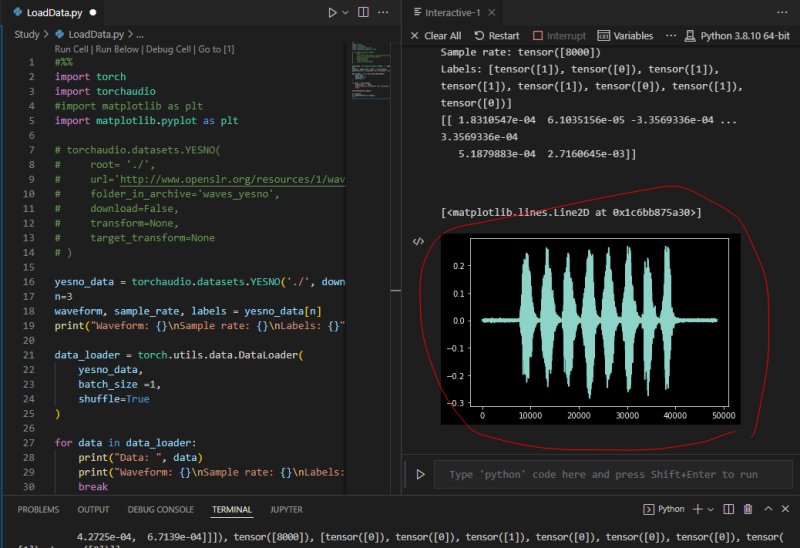Screen dimensions: 800x548
Task: Open editor More Actions menu
Action: 383,12
